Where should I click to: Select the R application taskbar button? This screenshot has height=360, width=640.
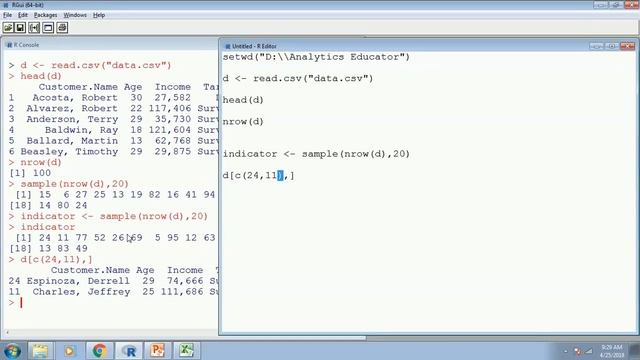point(129,351)
